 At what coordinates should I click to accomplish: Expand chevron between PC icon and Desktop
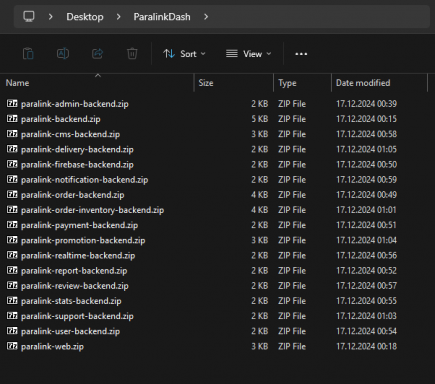click(x=51, y=17)
